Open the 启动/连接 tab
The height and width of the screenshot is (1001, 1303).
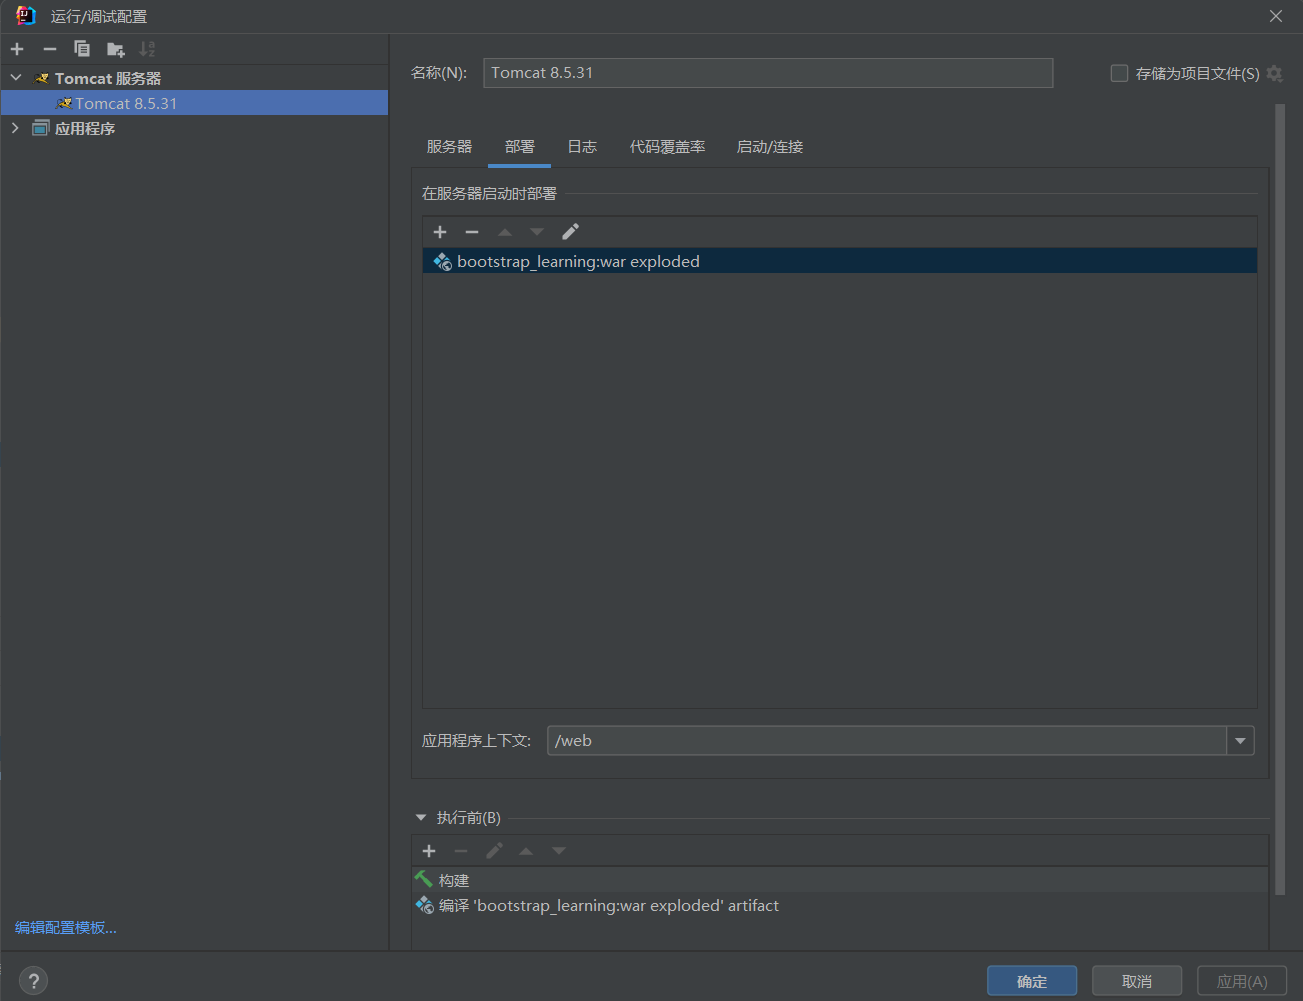pos(770,147)
